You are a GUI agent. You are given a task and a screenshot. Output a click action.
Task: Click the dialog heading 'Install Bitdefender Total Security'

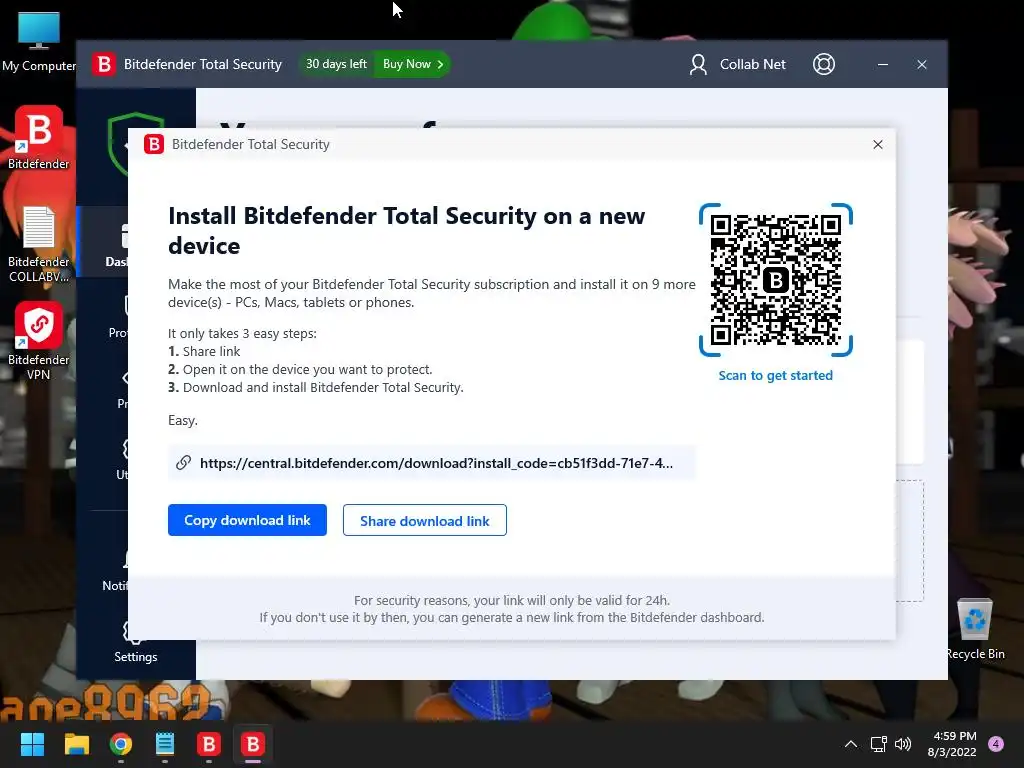406,231
